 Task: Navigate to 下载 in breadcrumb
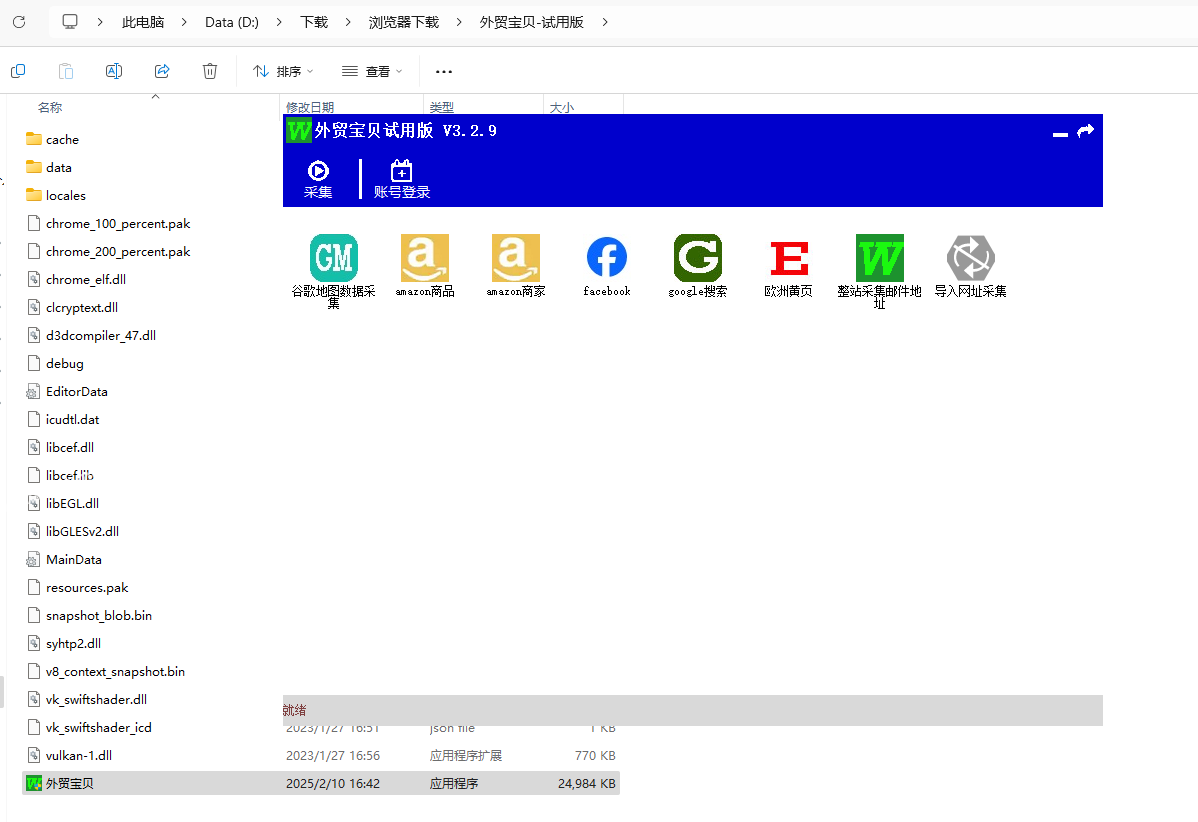pos(314,22)
